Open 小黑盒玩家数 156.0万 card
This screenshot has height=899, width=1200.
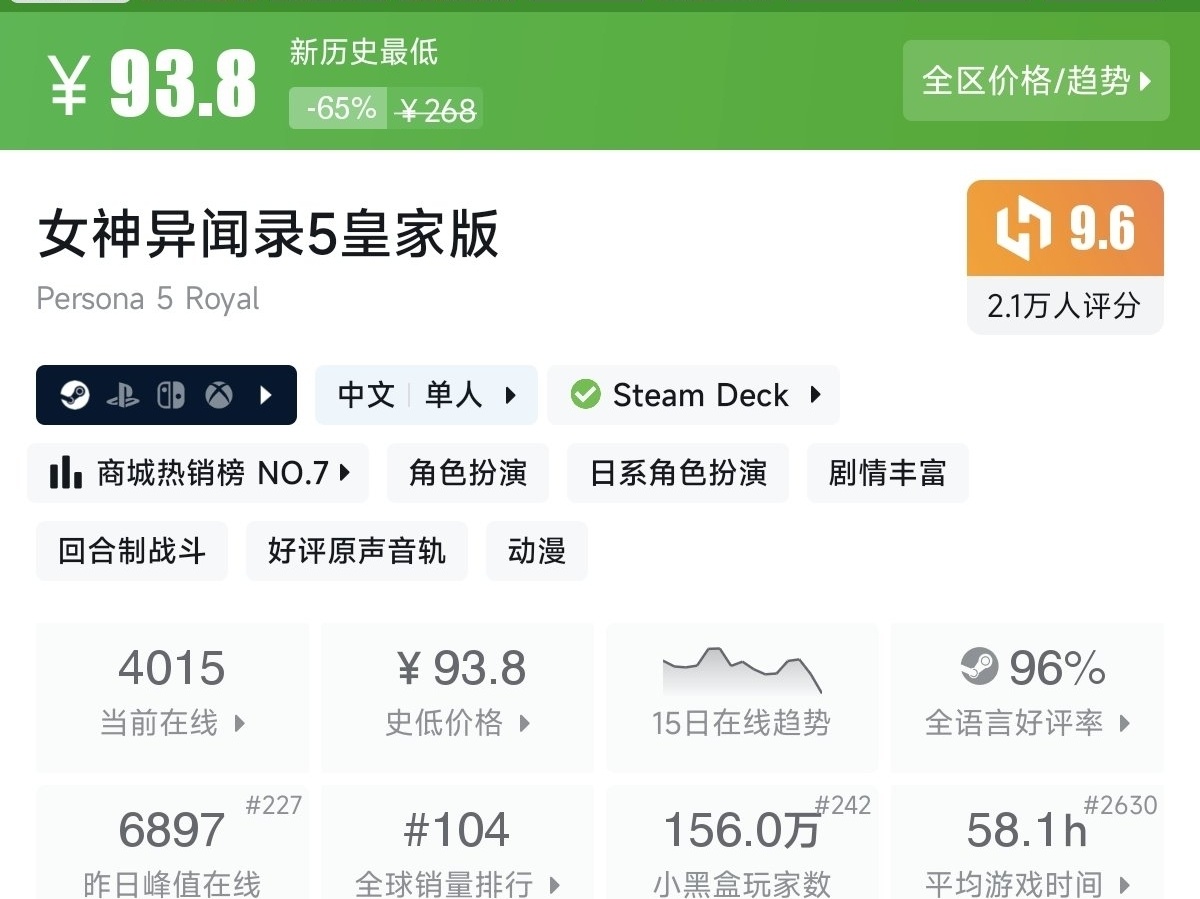742,842
